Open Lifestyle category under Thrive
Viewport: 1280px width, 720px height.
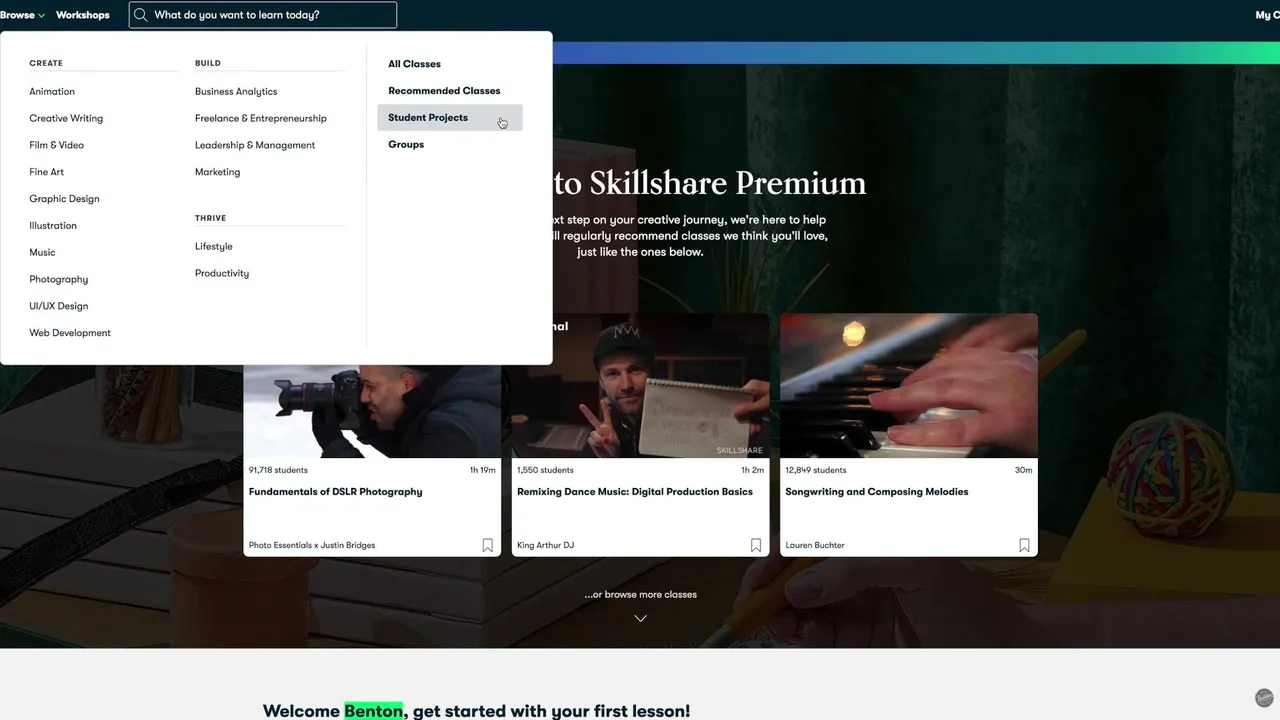(x=214, y=246)
